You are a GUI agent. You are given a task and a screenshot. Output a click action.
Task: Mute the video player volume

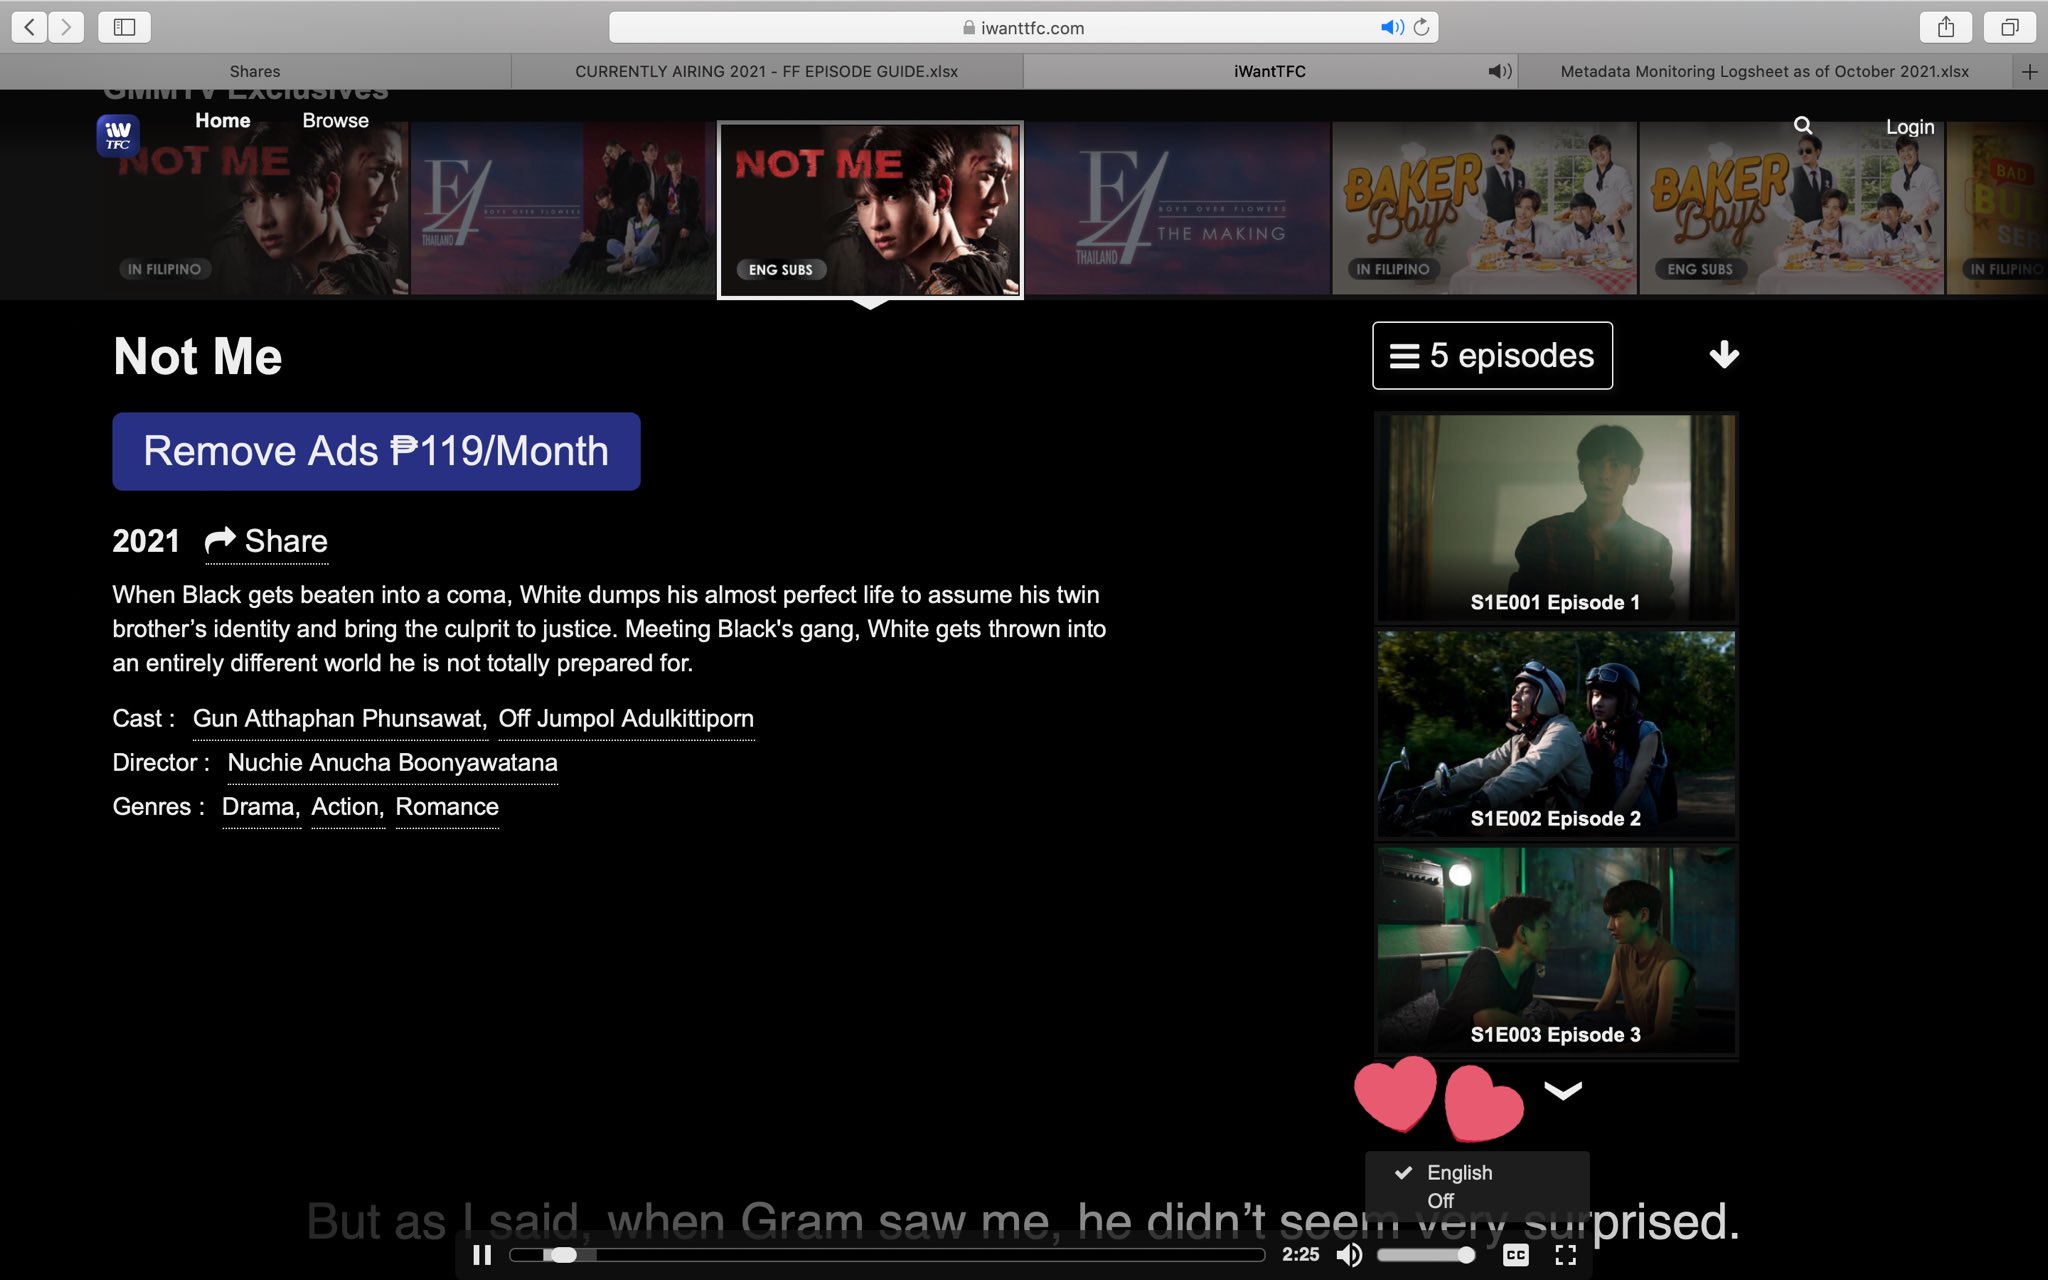[x=1349, y=1254]
